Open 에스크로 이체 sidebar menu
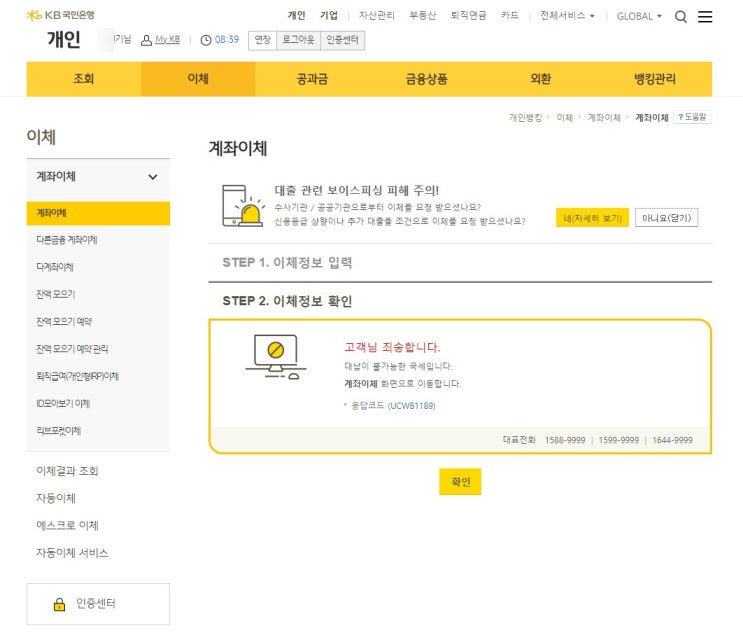Image resolution: width=743 pixels, height=642 pixels. coord(67,526)
